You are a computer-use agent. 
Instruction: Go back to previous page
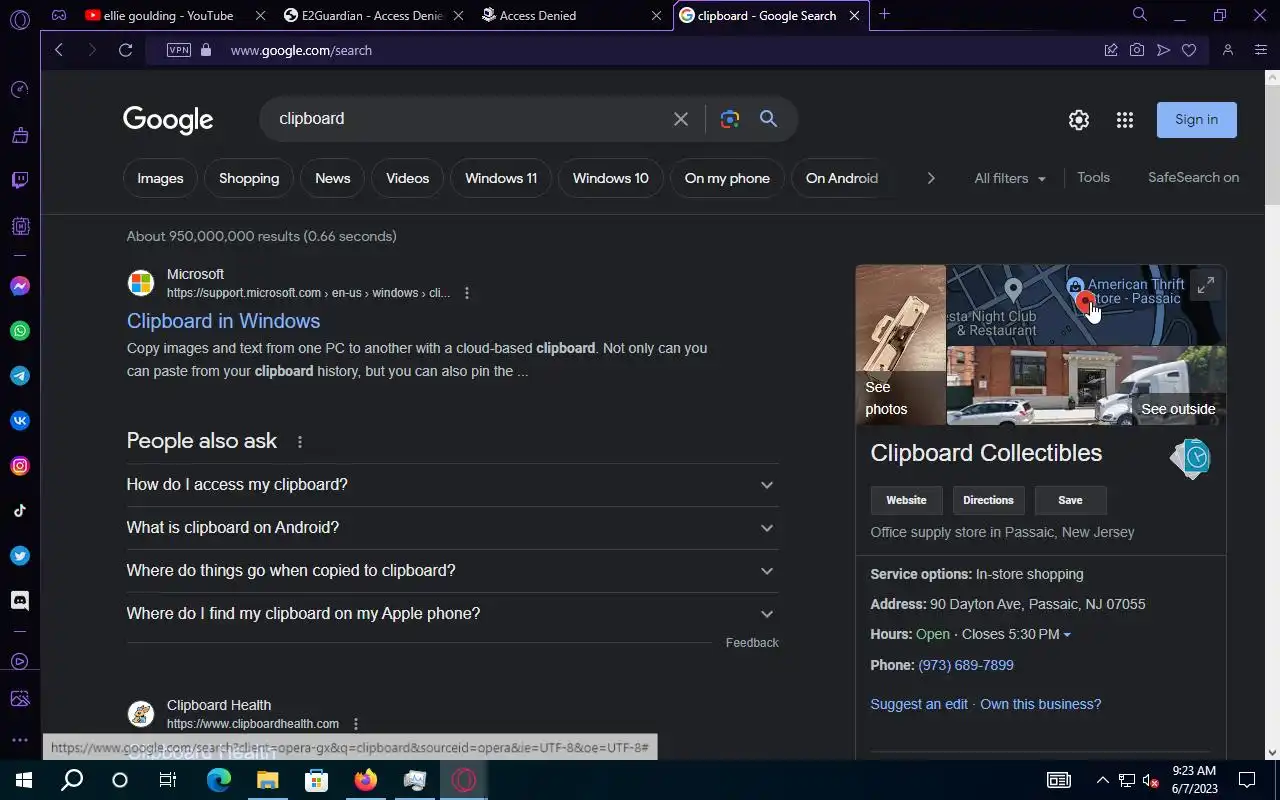[x=59, y=50]
